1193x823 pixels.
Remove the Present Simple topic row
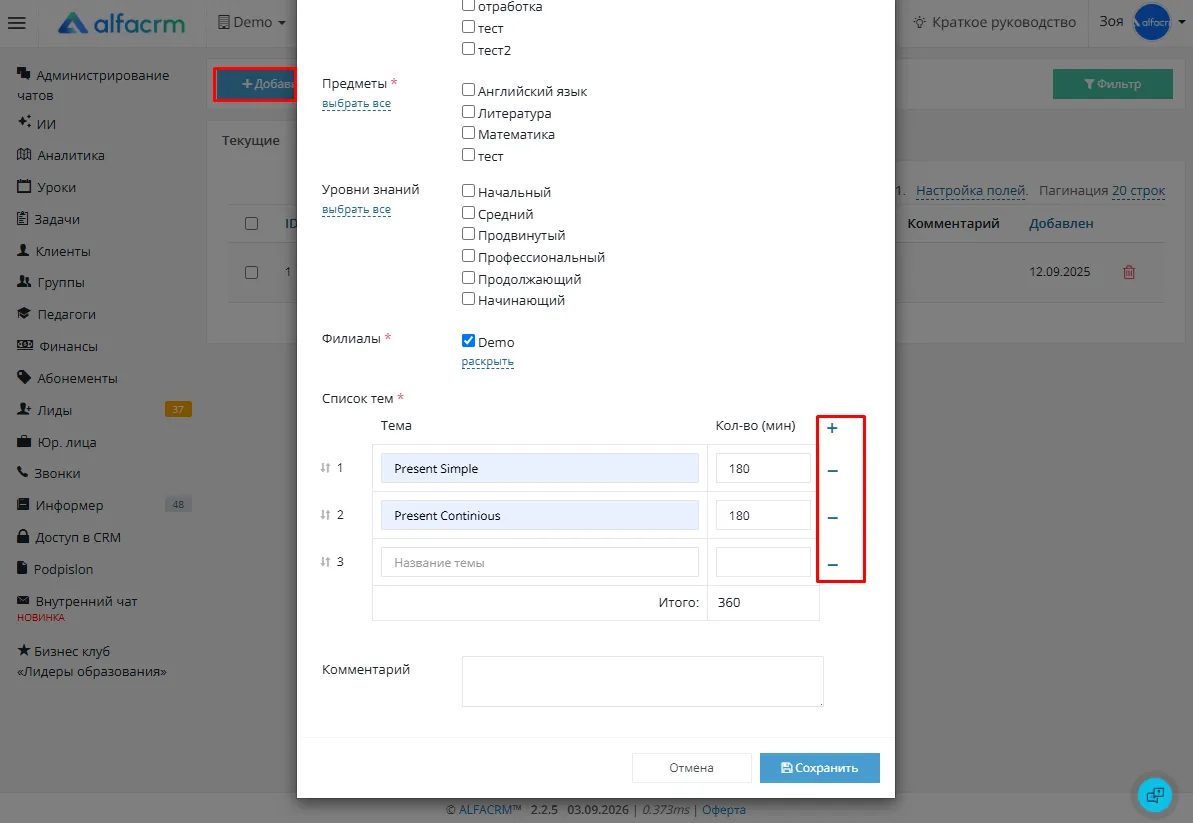832,471
